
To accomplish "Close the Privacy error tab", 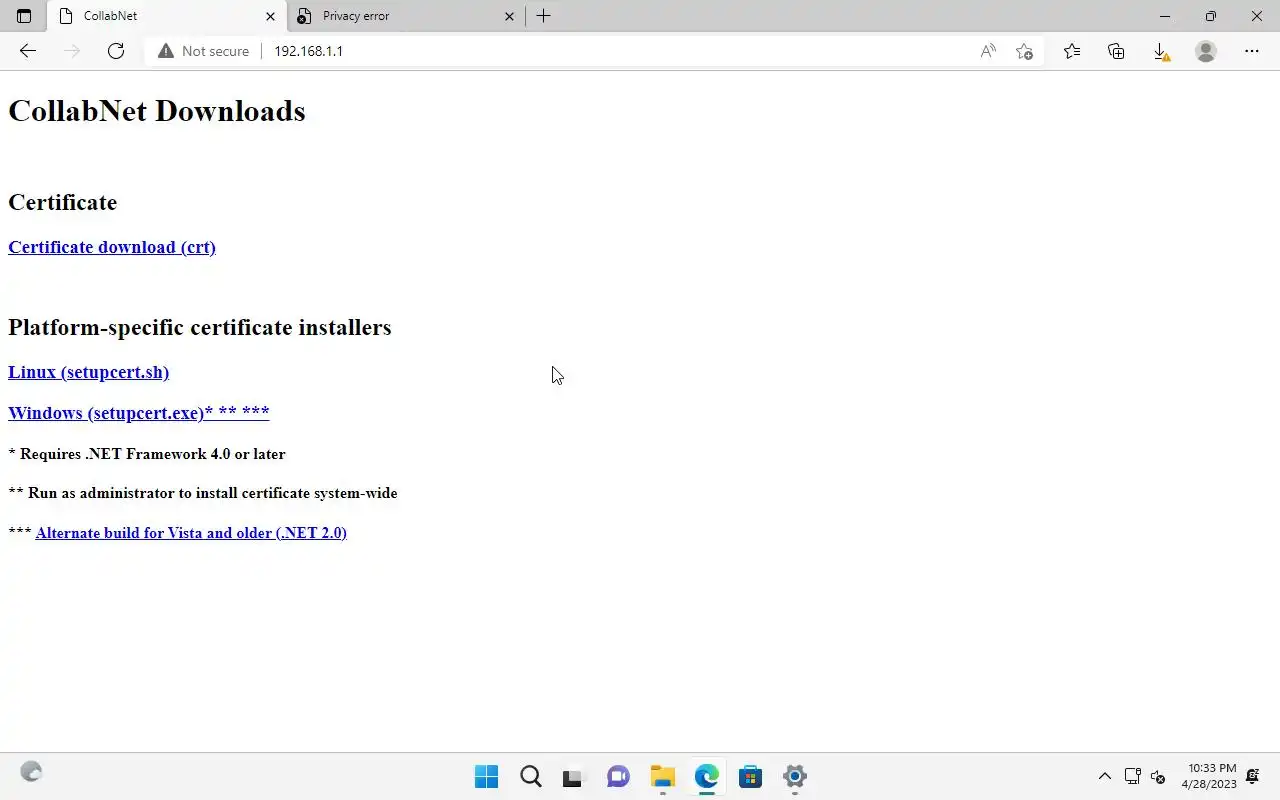I will point(509,16).
